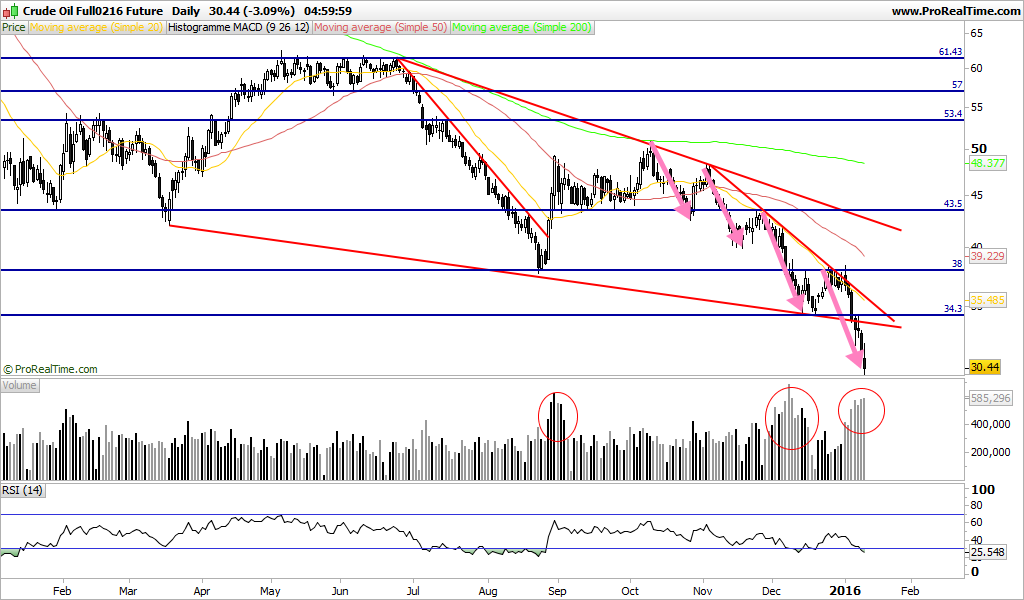Select the Price legend label
Viewport: 1024px width, 600px height.
coord(14,27)
